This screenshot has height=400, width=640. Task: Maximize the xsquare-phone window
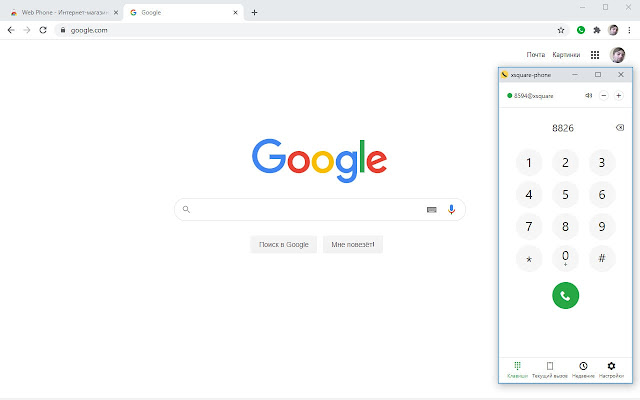coord(598,75)
